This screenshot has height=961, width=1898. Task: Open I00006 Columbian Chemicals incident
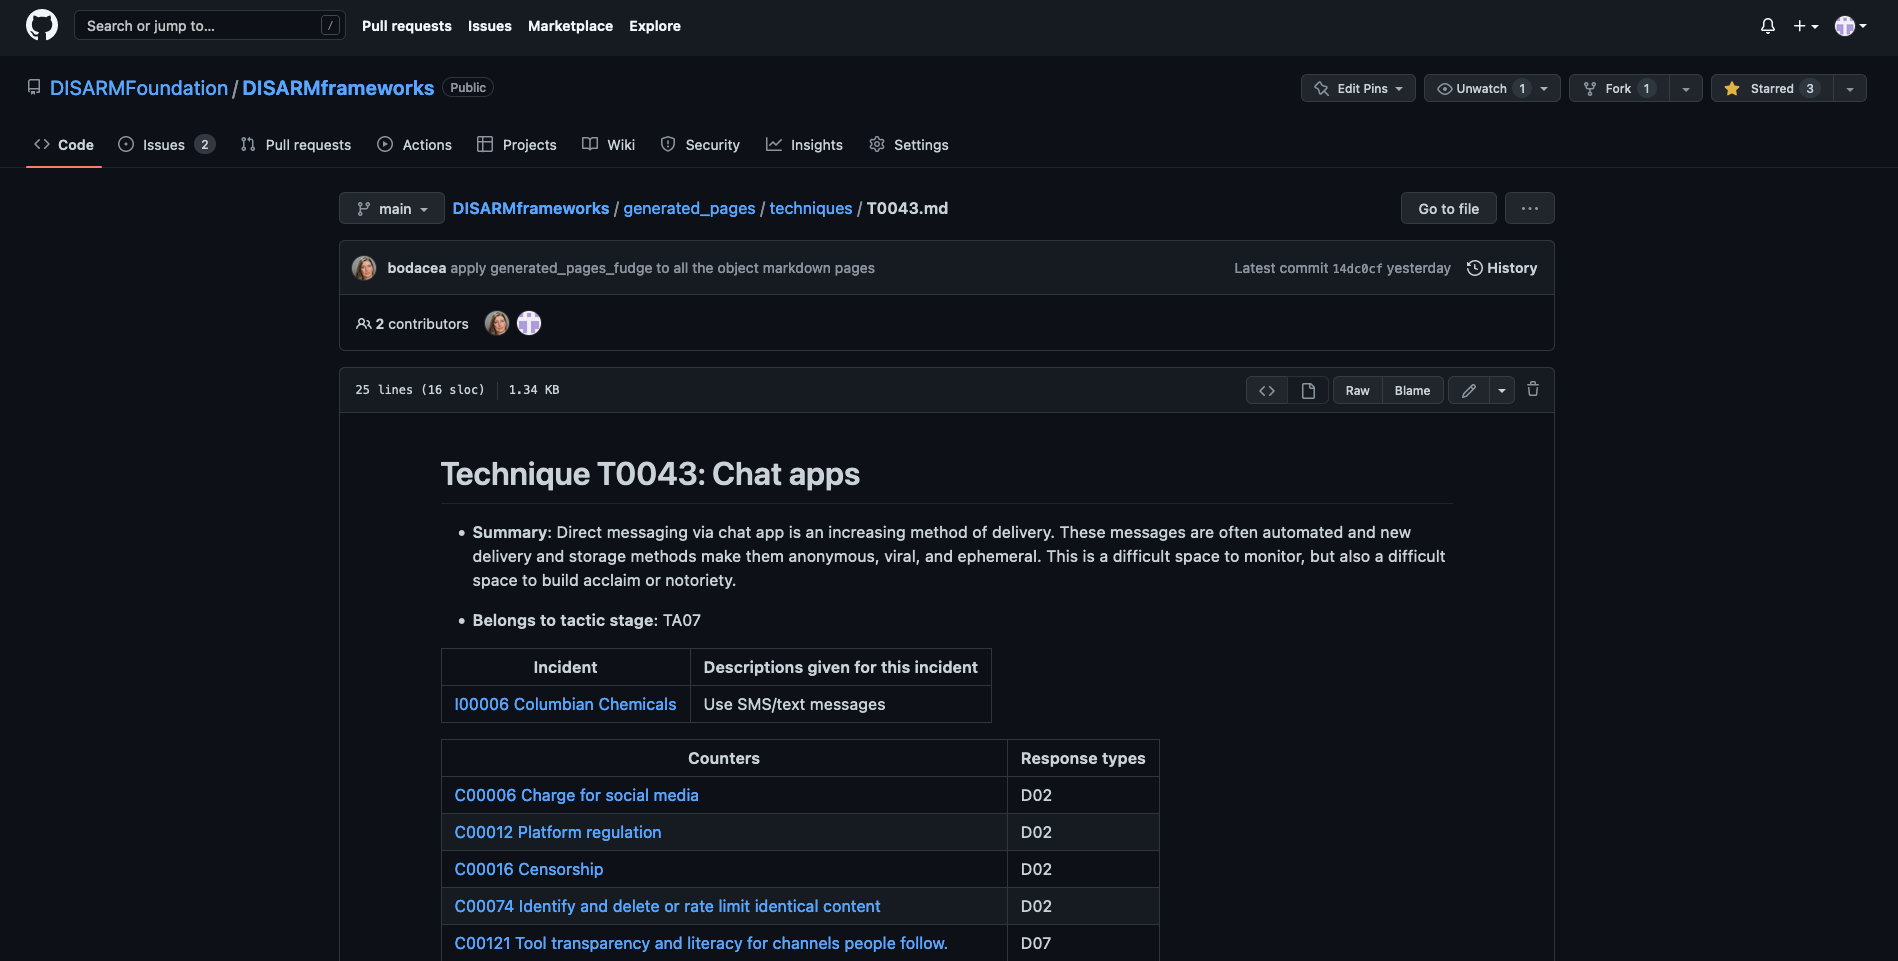tap(565, 704)
